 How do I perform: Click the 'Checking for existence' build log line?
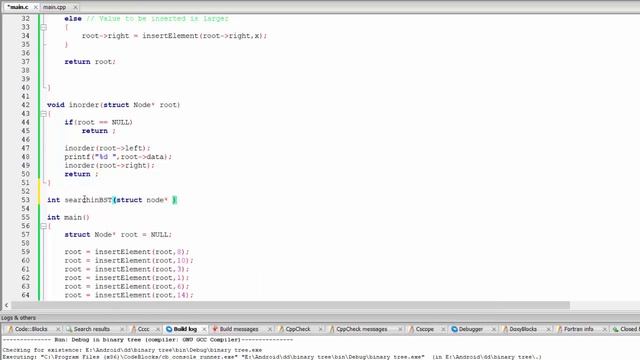click(132, 350)
